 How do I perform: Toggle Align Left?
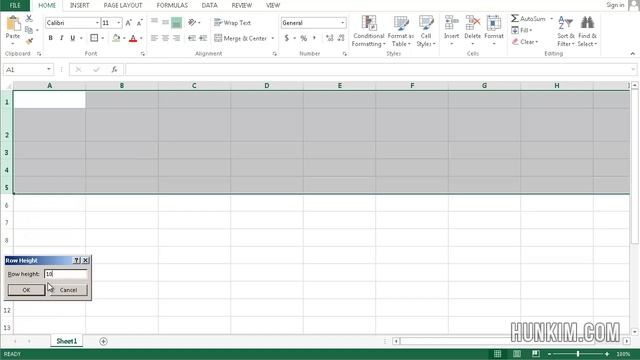(154, 38)
